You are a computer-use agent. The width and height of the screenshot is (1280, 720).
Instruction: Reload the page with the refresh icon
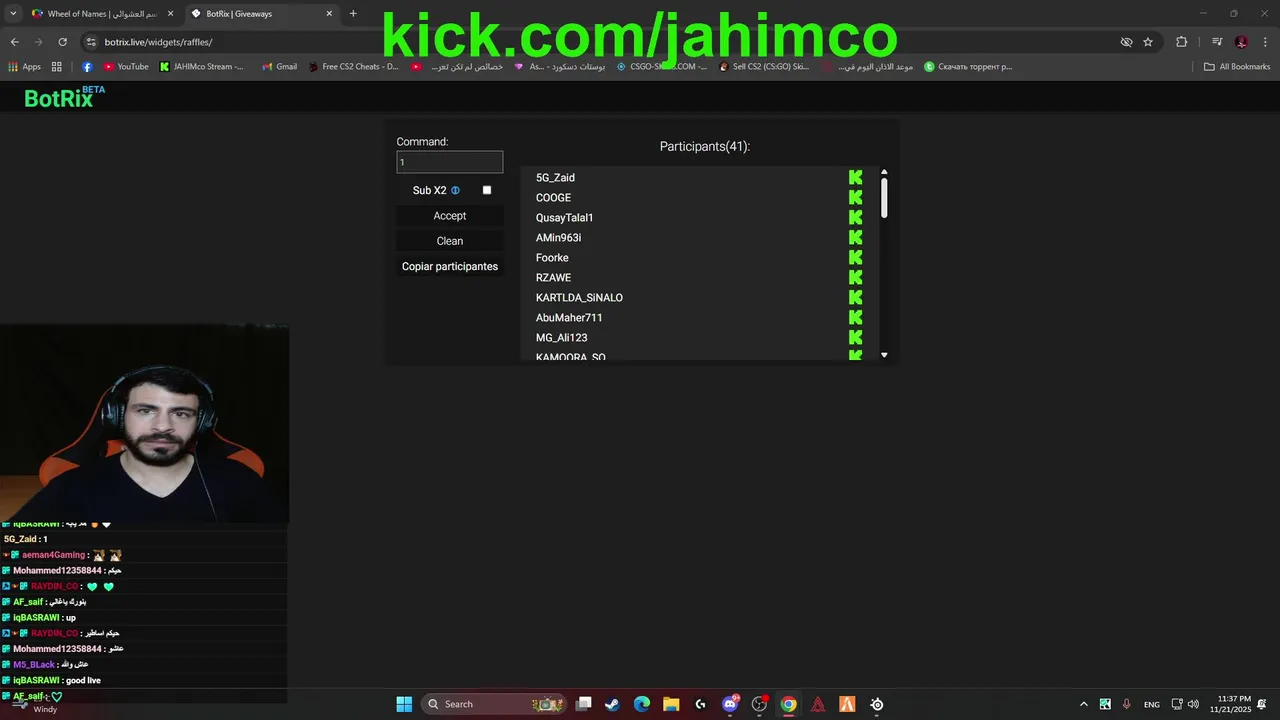(62, 42)
